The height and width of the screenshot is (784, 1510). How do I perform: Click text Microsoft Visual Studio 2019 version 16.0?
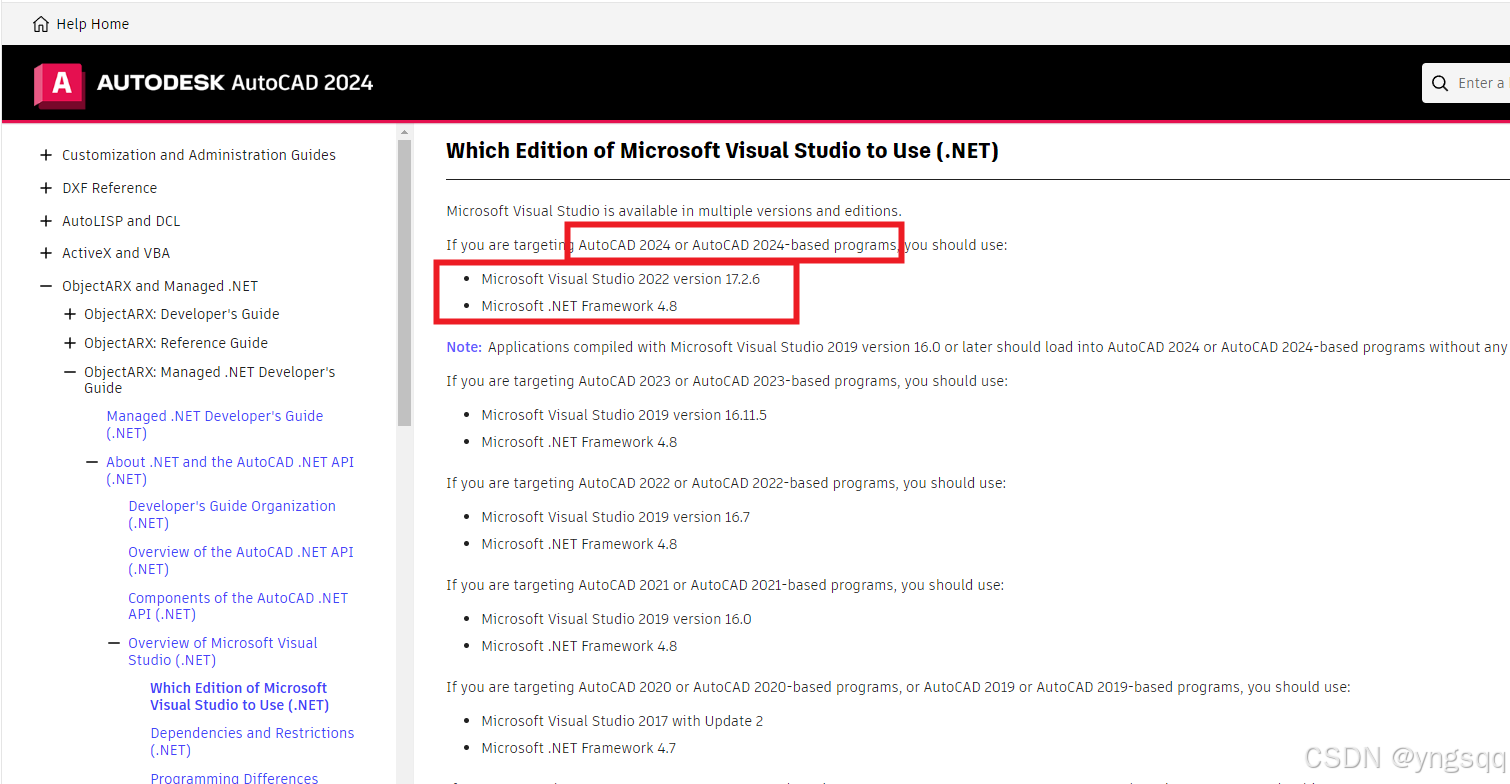point(616,619)
